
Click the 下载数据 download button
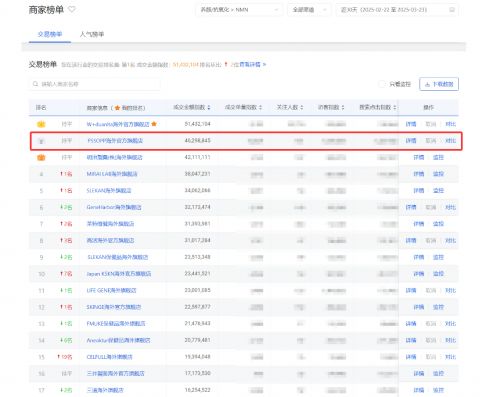point(439,84)
